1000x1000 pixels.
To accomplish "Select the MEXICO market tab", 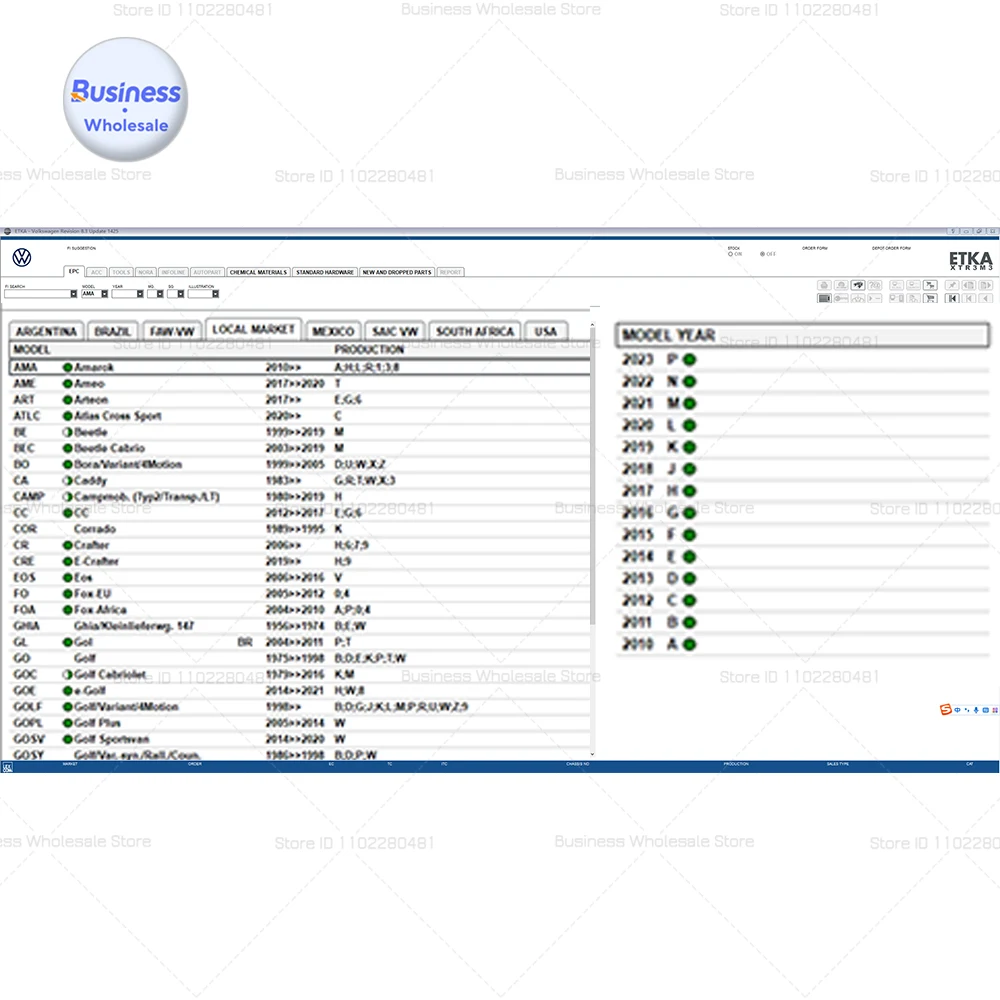I will 333,332.
